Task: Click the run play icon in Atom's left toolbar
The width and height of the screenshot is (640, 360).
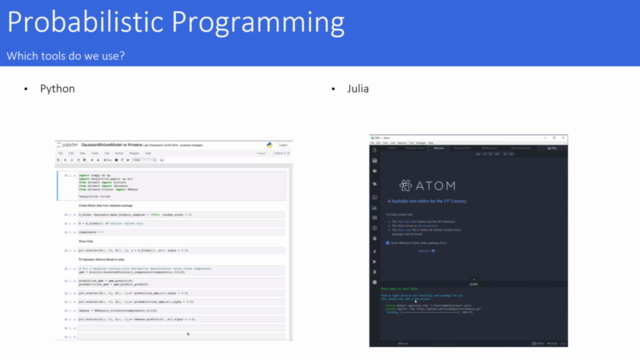Action: point(375,262)
